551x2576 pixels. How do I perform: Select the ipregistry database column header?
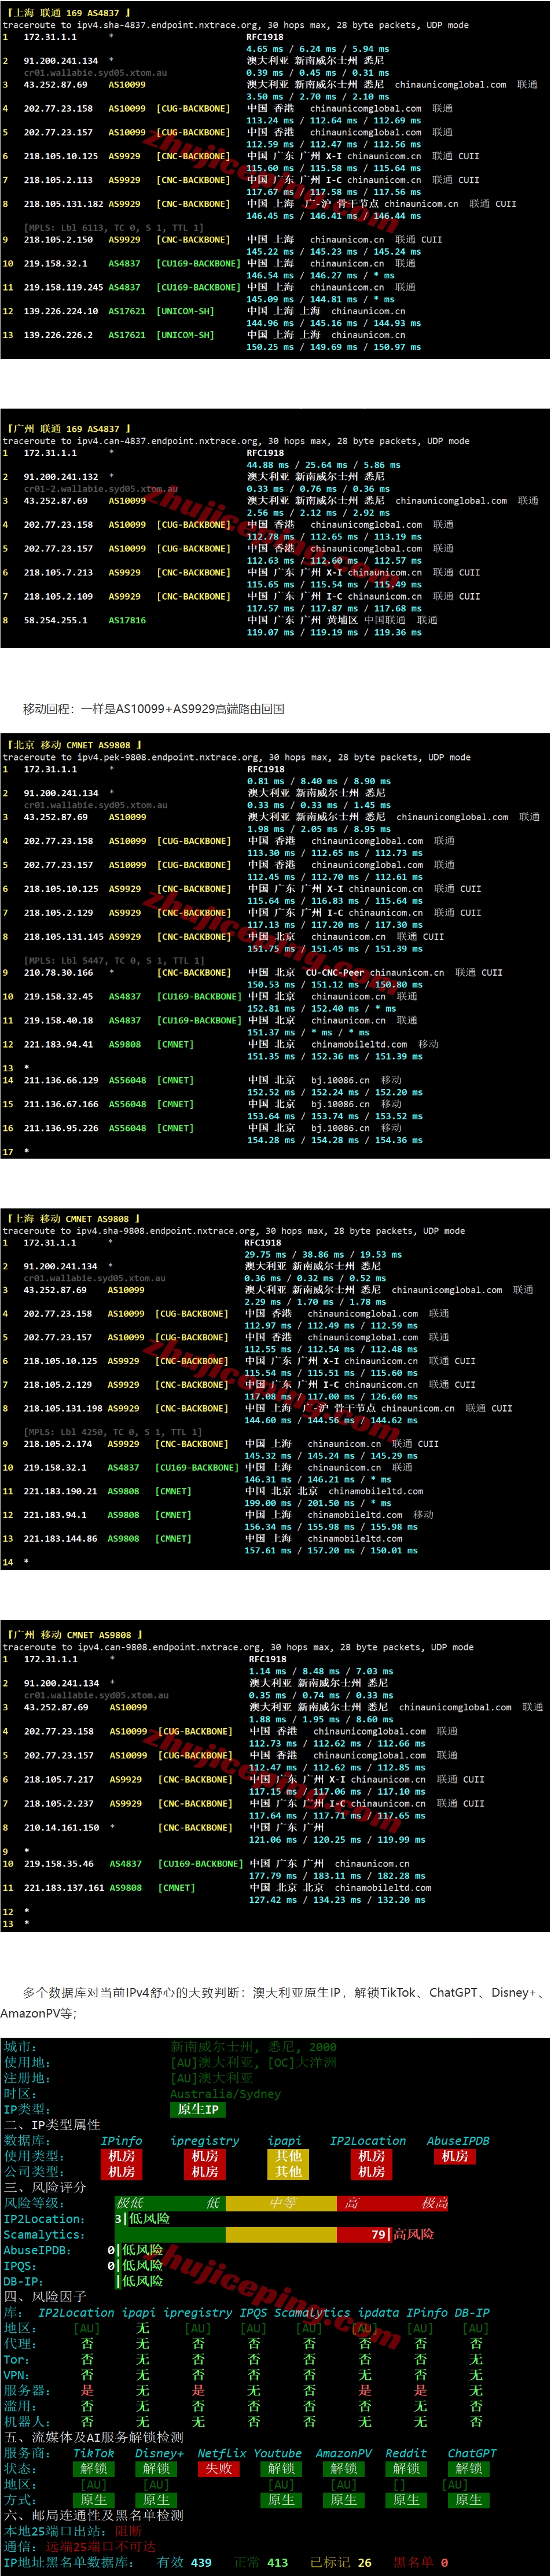click(x=205, y=2140)
